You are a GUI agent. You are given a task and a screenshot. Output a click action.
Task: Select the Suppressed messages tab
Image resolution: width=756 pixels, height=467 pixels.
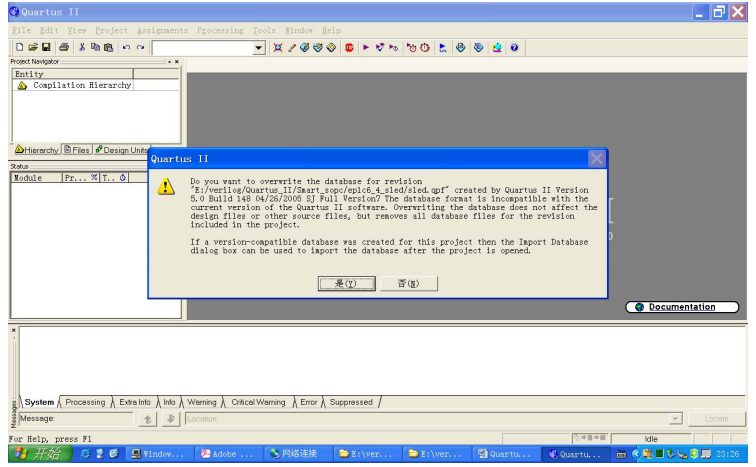point(351,402)
